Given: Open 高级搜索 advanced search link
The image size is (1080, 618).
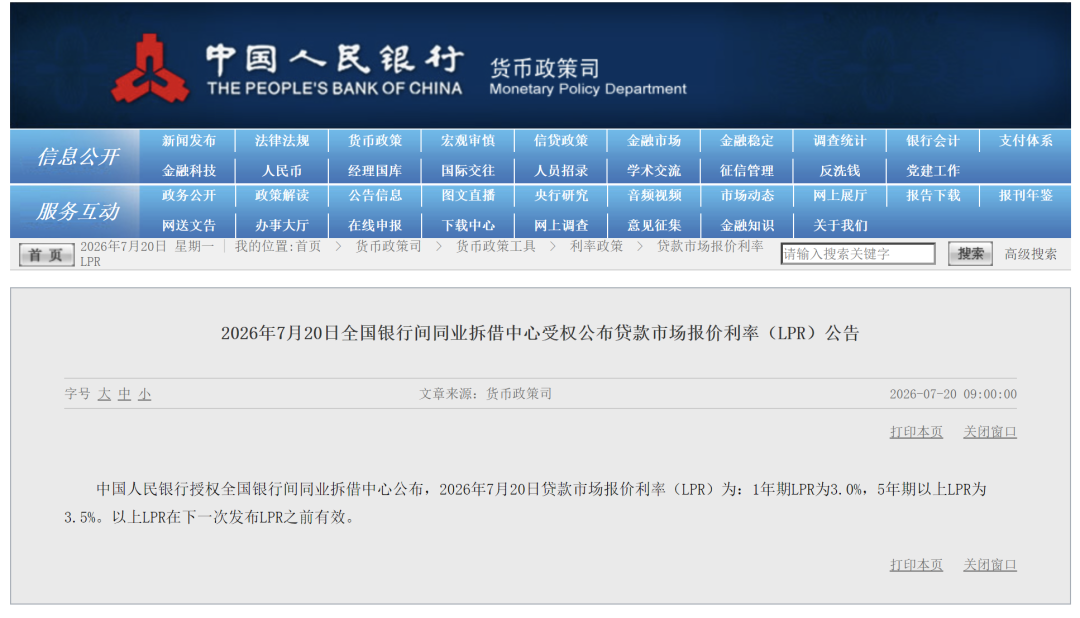Looking at the screenshot, I should 1030,254.
